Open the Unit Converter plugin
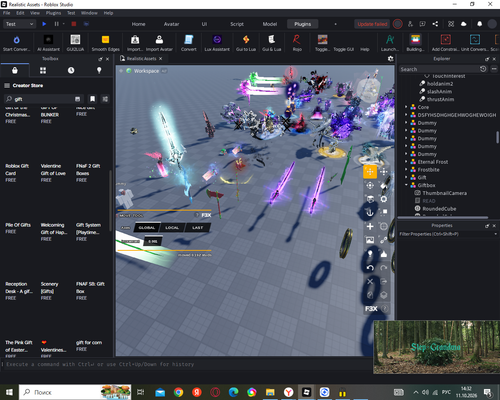 point(475,40)
